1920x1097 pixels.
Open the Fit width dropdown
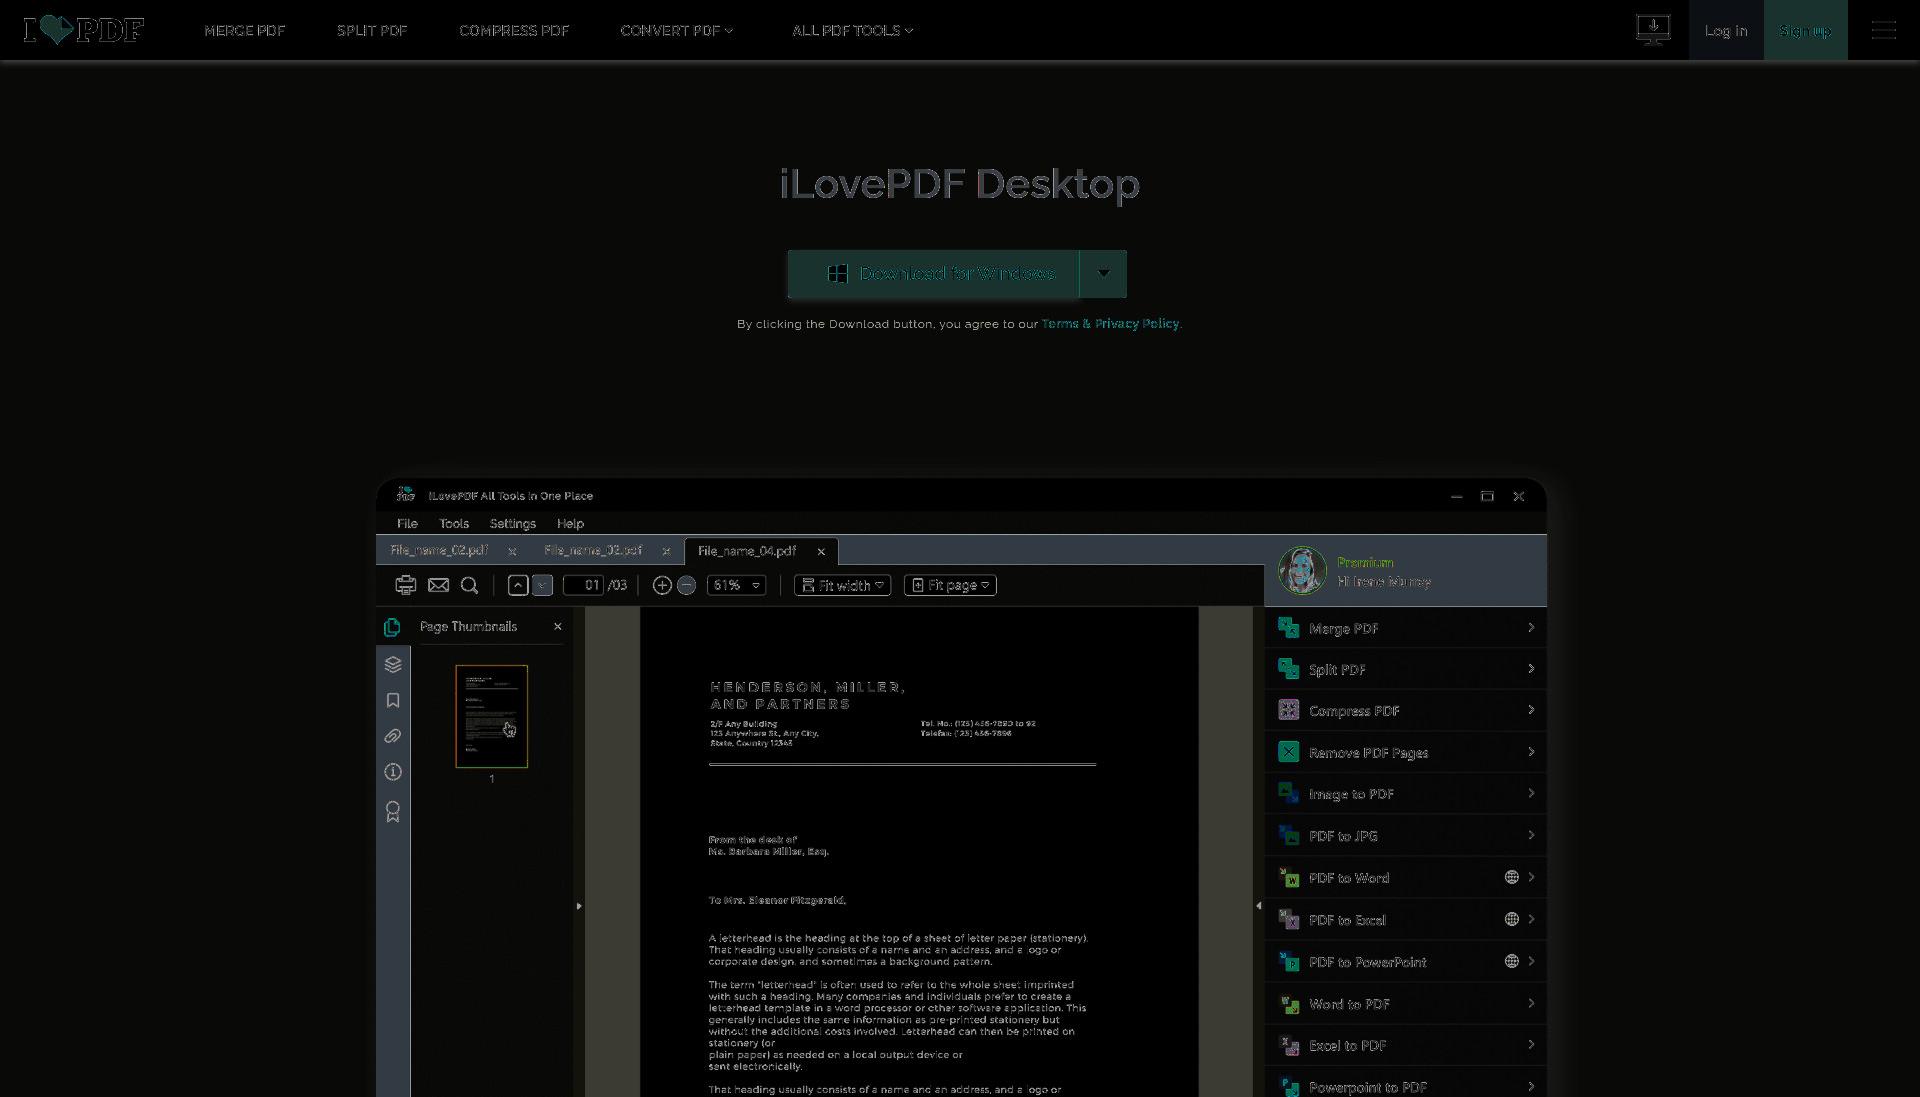[x=842, y=585]
